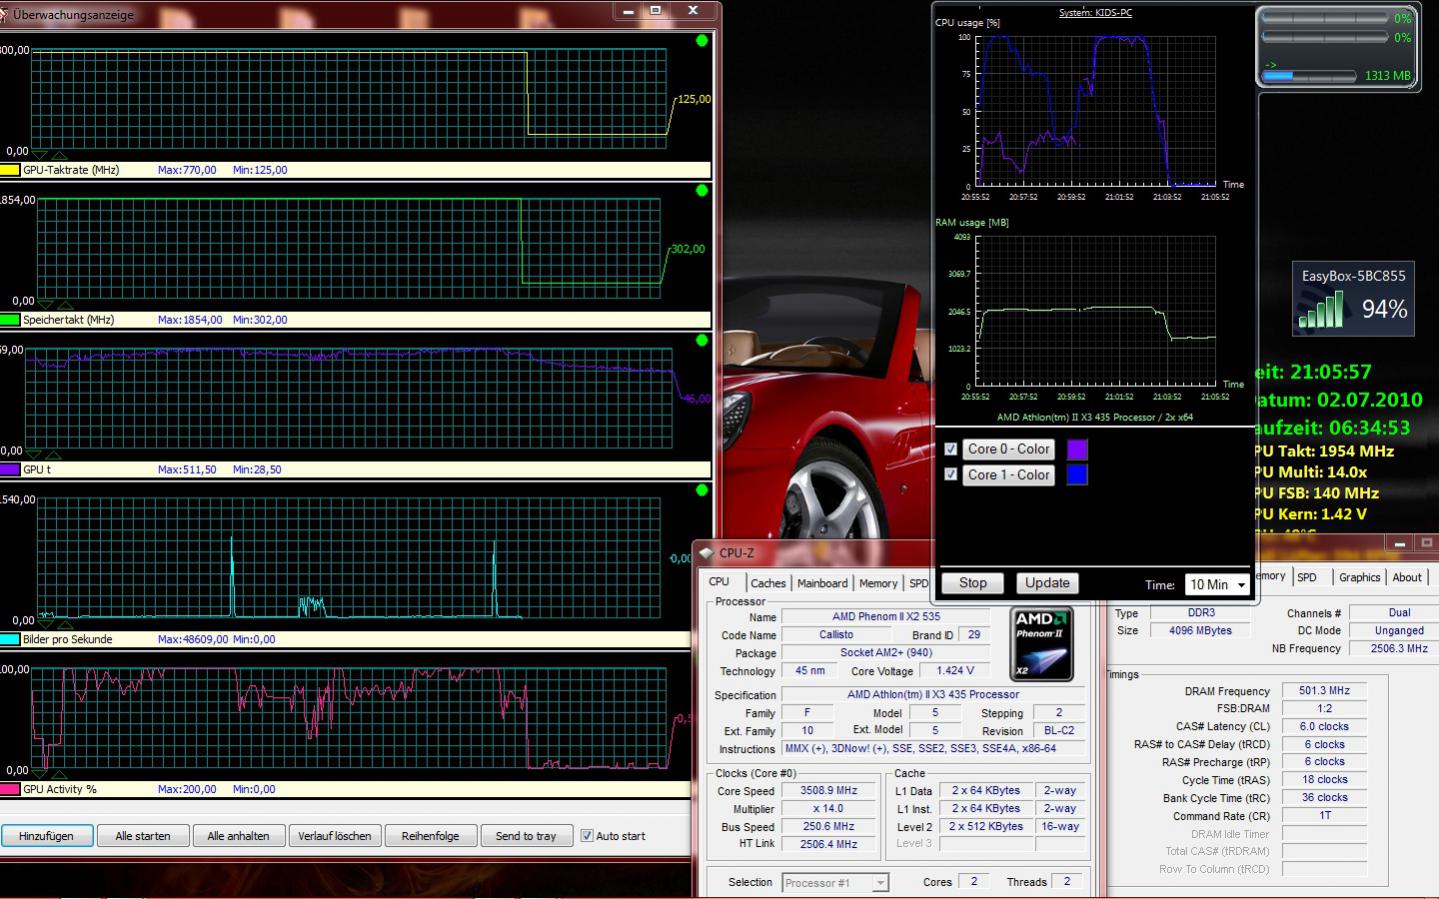Screen dimensions: 1439x899
Task: Maximize the Überwachungsanzeige window
Action: tap(656, 11)
